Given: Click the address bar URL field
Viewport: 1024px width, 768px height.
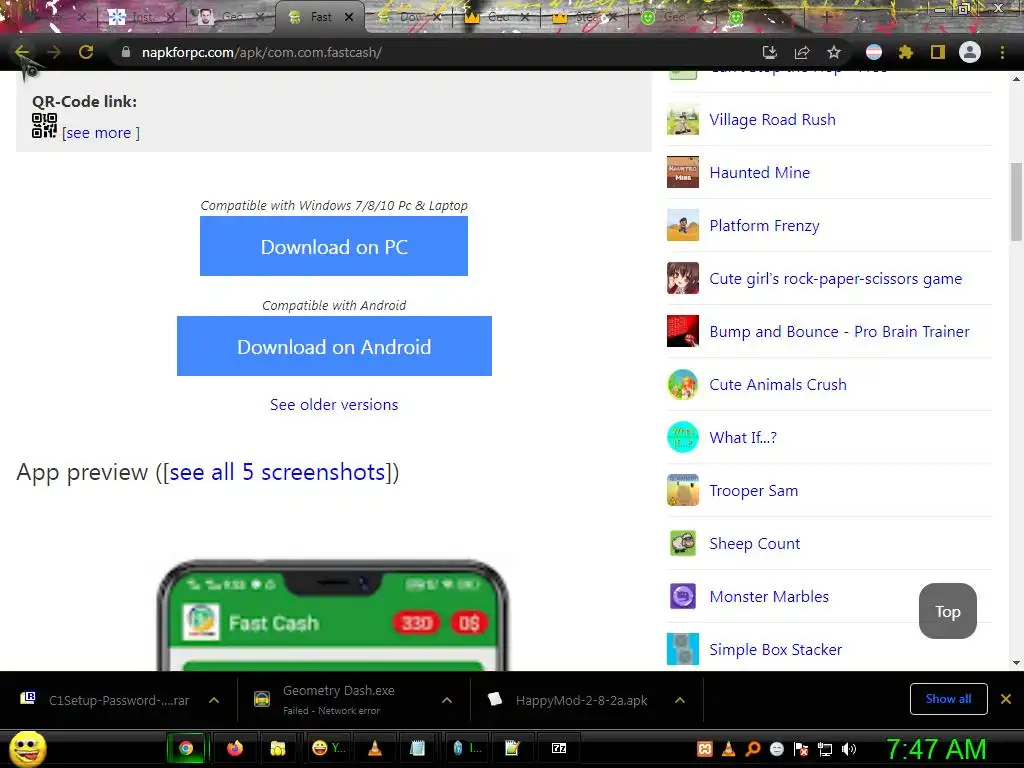Looking at the screenshot, I should click(x=431, y=52).
